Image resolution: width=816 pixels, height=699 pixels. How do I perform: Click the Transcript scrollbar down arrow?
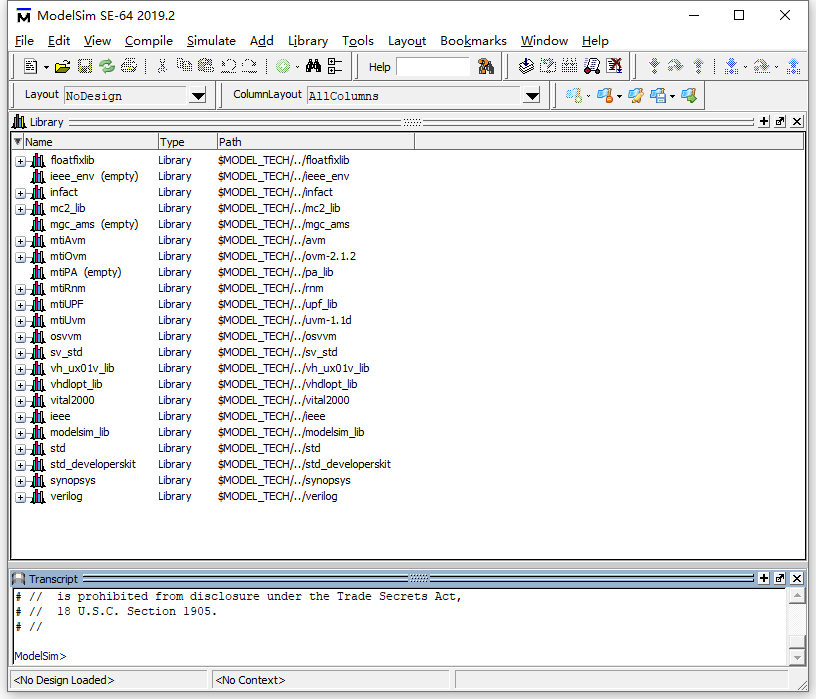point(797,658)
